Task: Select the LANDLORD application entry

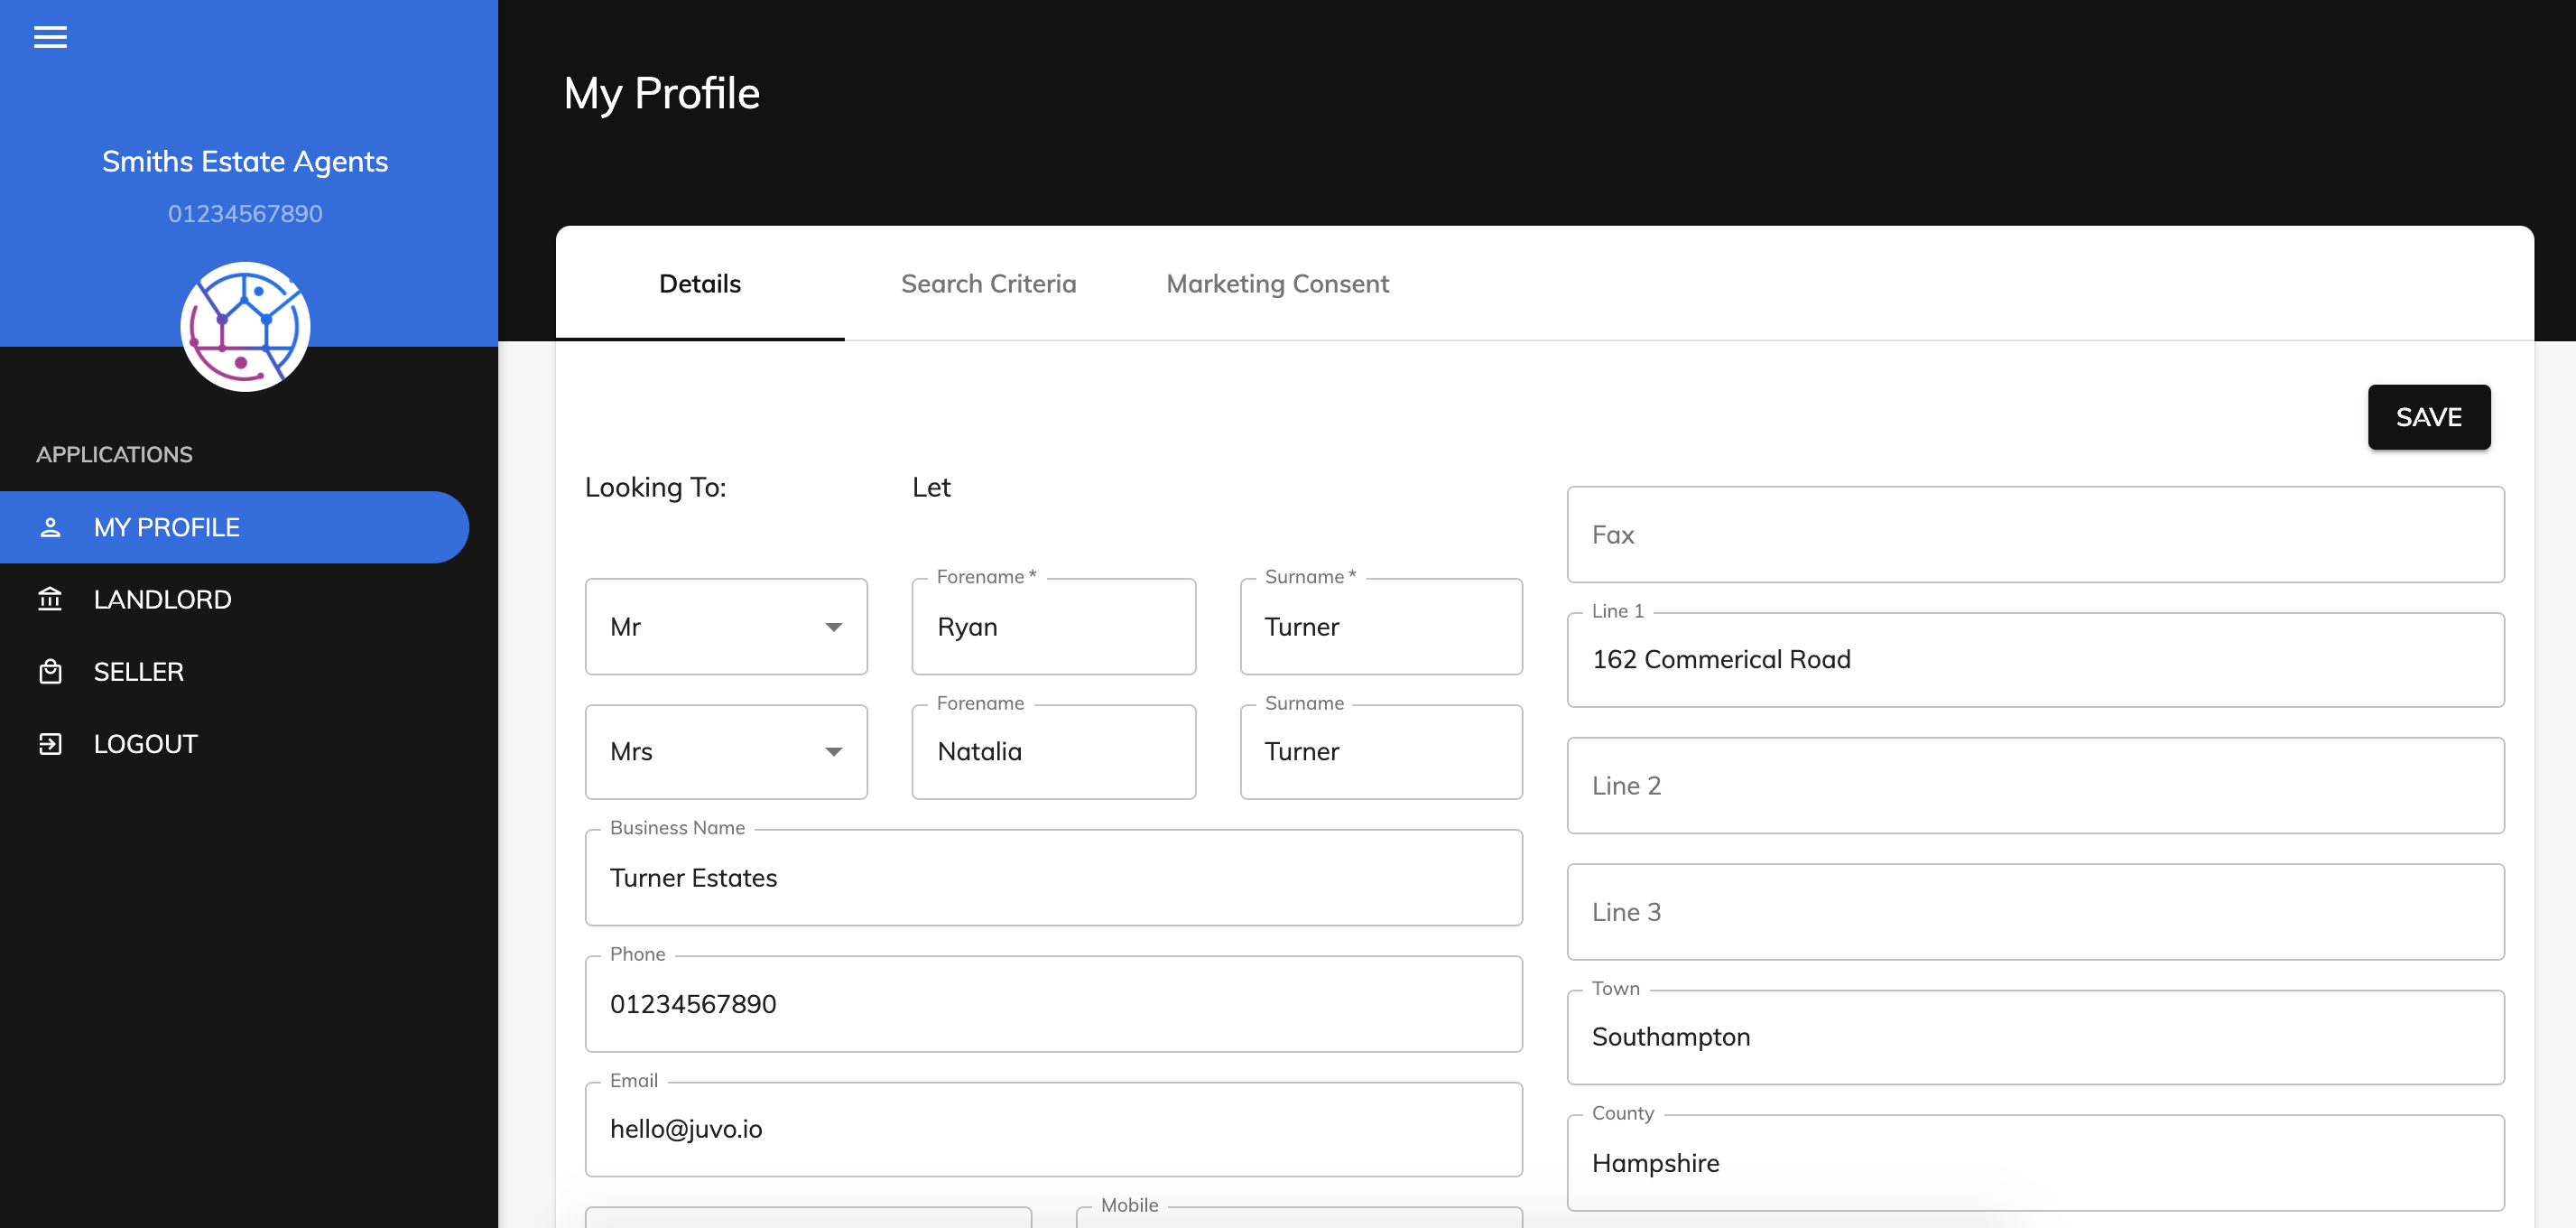Action: coord(162,599)
